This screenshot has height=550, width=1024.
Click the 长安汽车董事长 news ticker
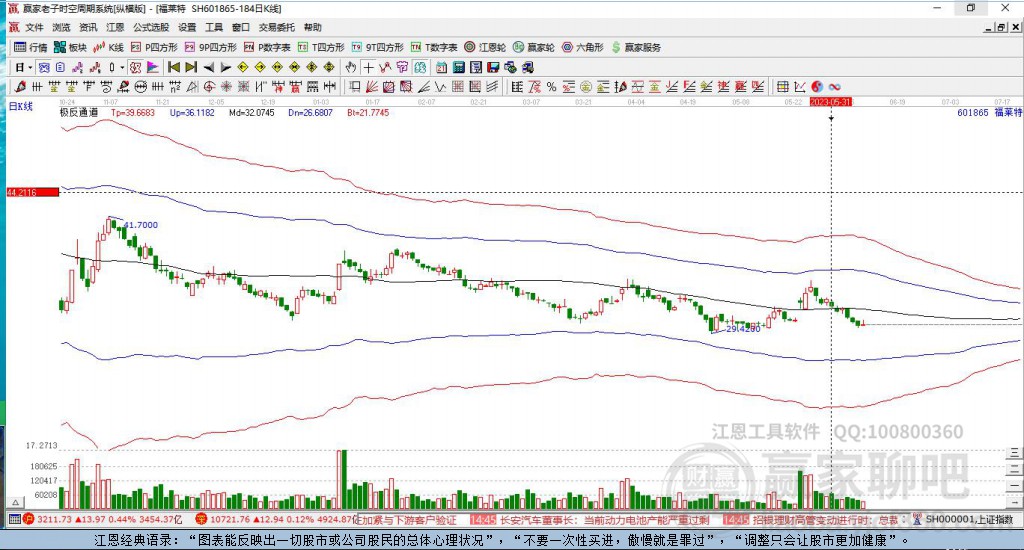click(x=604, y=520)
